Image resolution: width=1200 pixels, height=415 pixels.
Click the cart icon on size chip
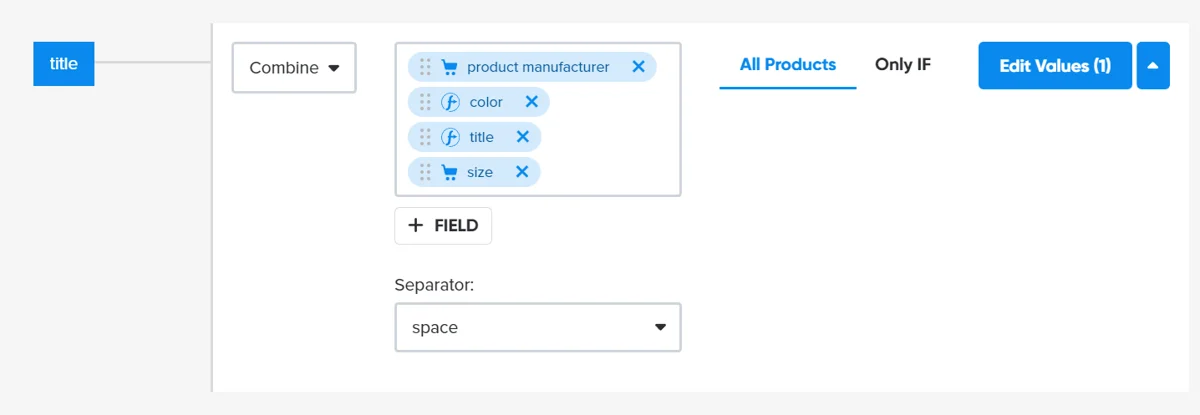pyautogui.click(x=450, y=172)
